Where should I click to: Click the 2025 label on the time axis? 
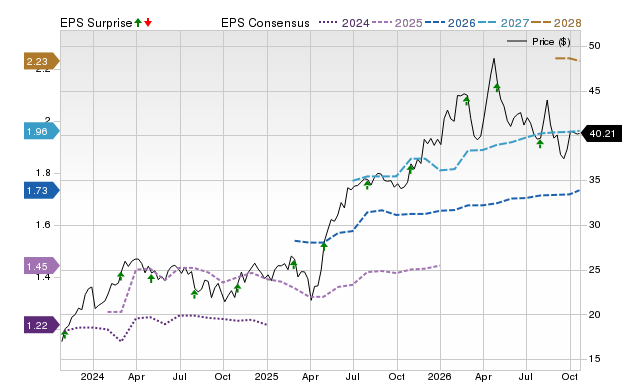[266, 376]
